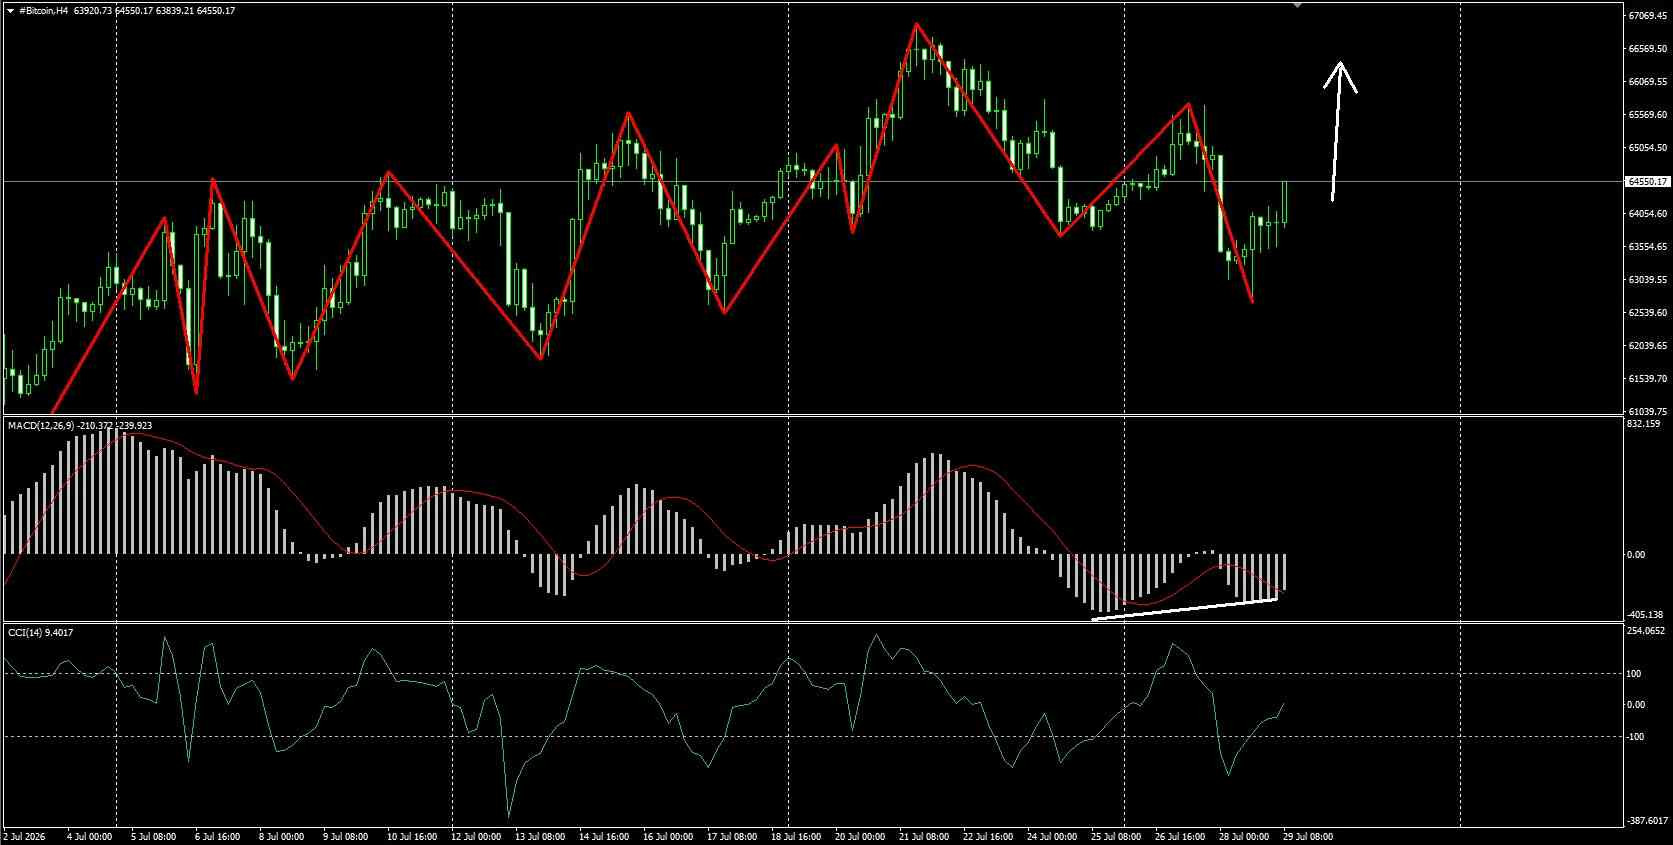Select the 6 Jul 16:00 time label
The width and height of the screenshot is (1673, 845).
pyautogui.click(x=217, y=837)
